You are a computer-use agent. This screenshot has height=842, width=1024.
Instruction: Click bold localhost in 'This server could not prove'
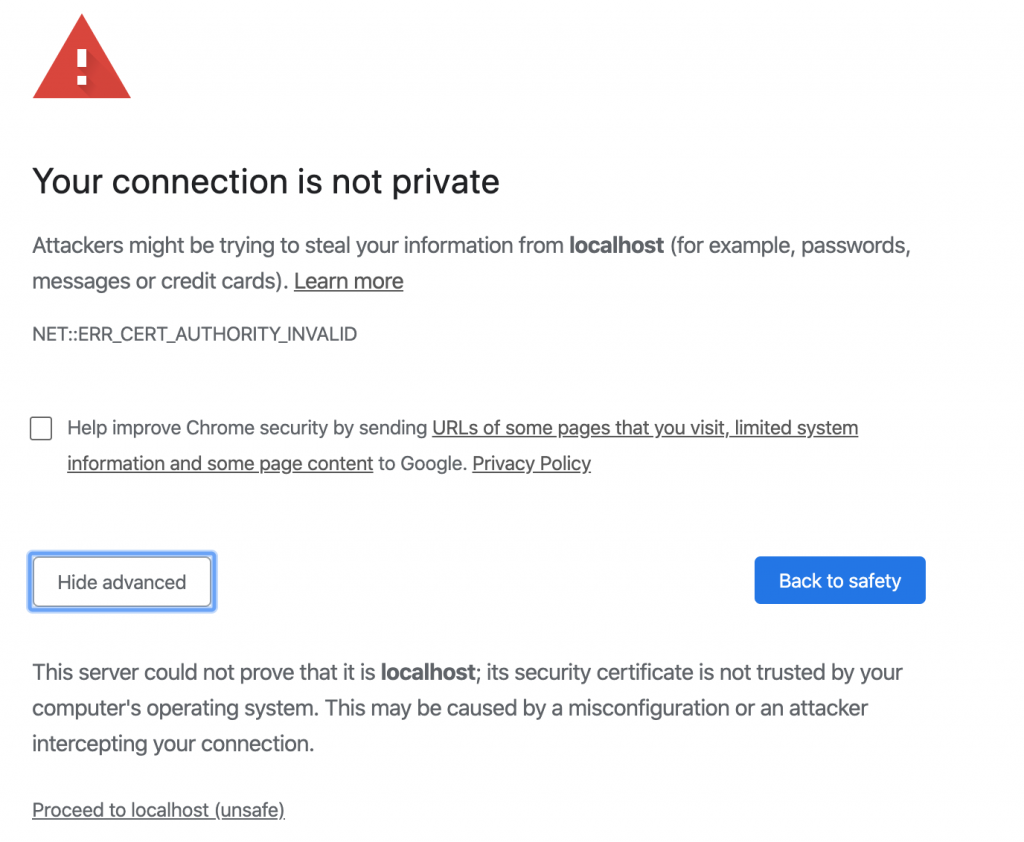[427, 672]
